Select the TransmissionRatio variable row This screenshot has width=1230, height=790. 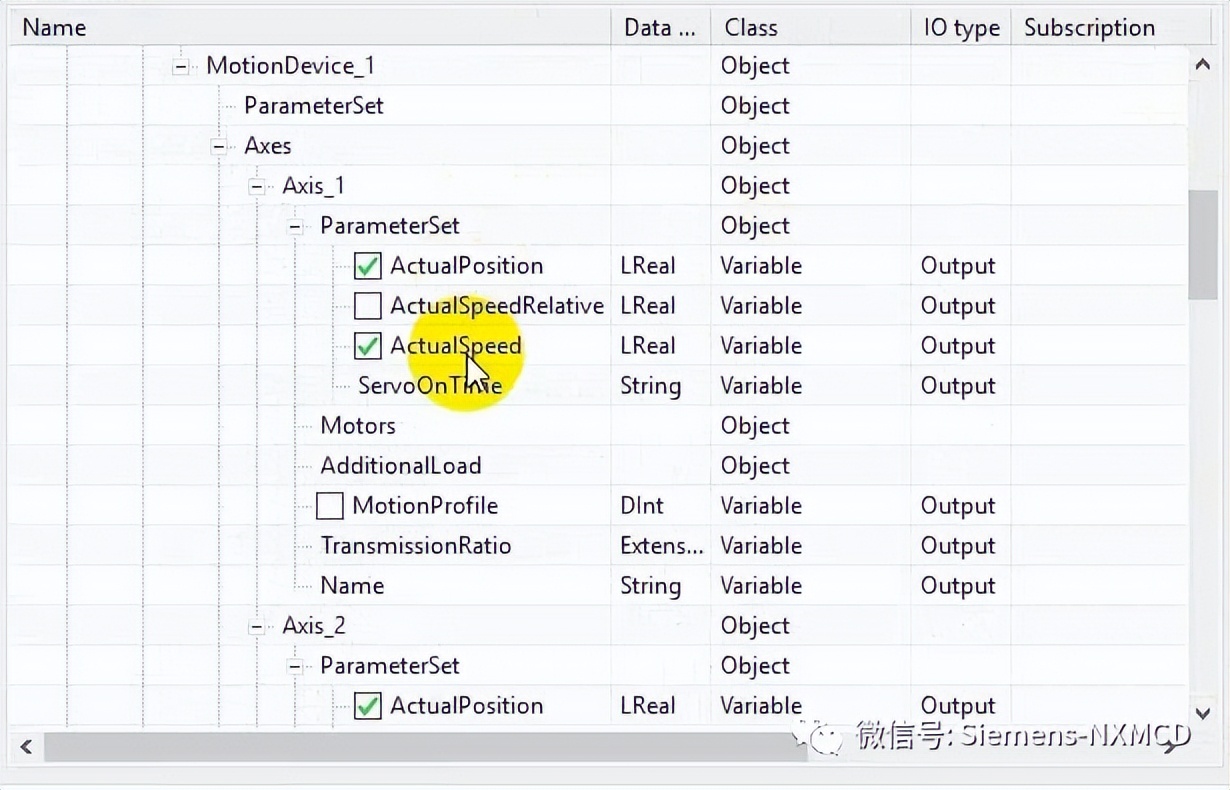coord(416,545)
